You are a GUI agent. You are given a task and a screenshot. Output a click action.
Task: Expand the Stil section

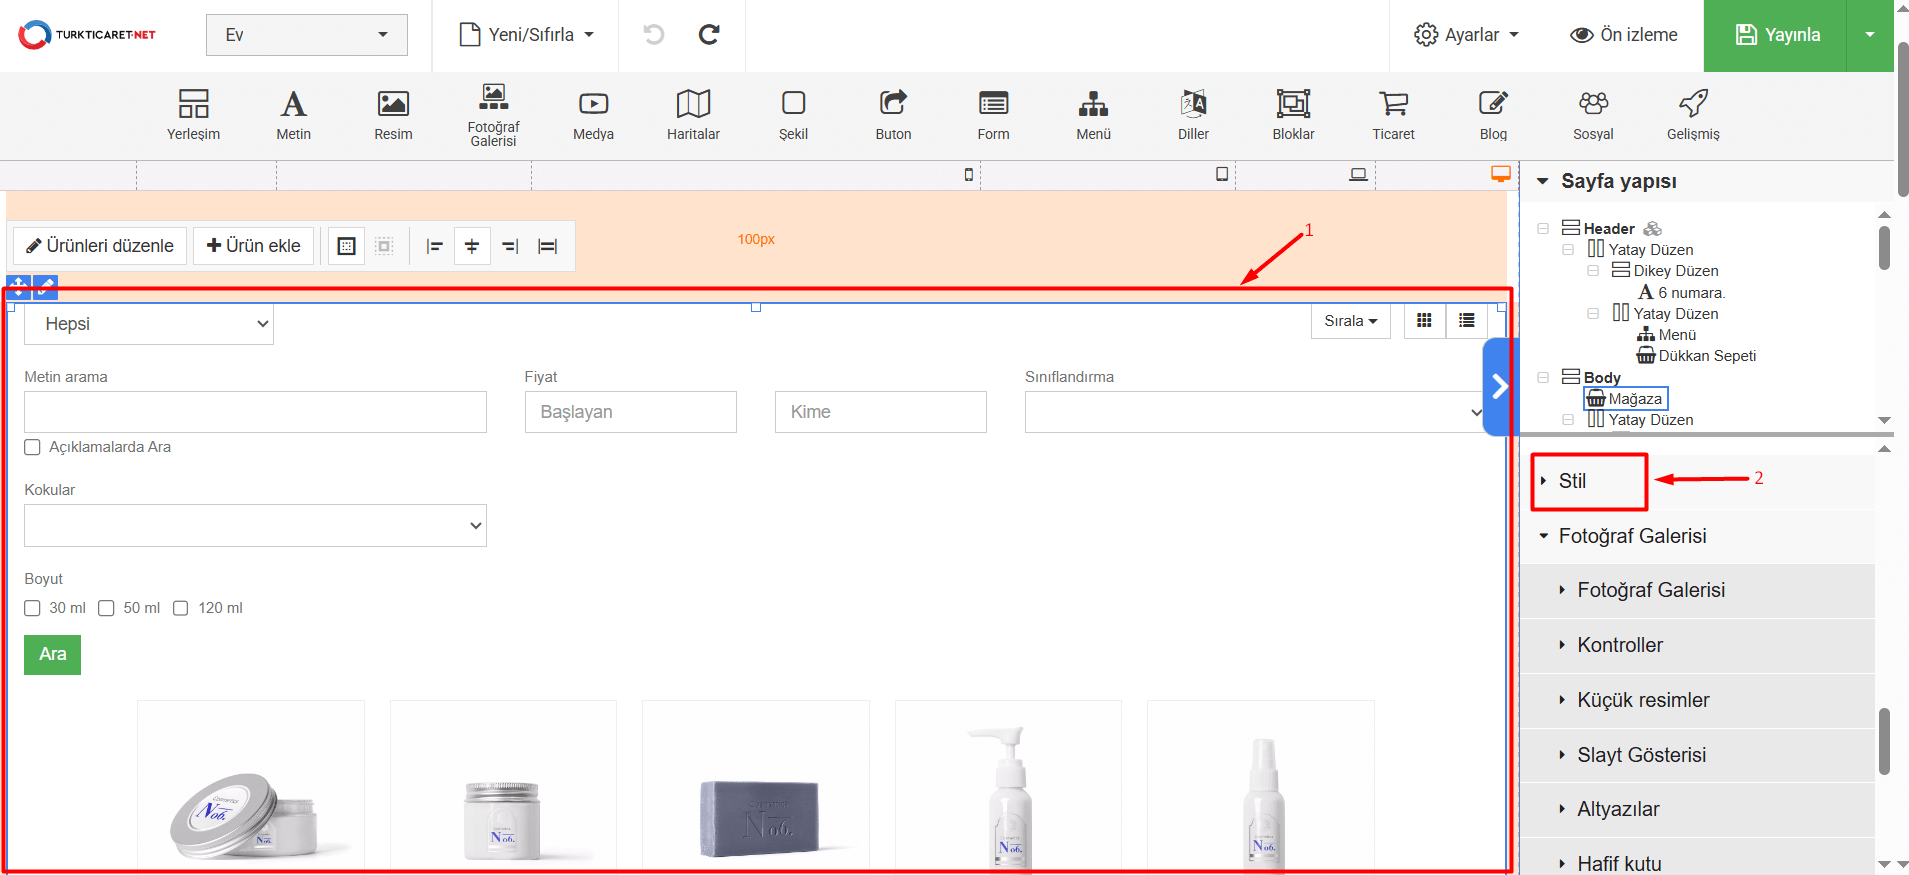click(1572, 481)
